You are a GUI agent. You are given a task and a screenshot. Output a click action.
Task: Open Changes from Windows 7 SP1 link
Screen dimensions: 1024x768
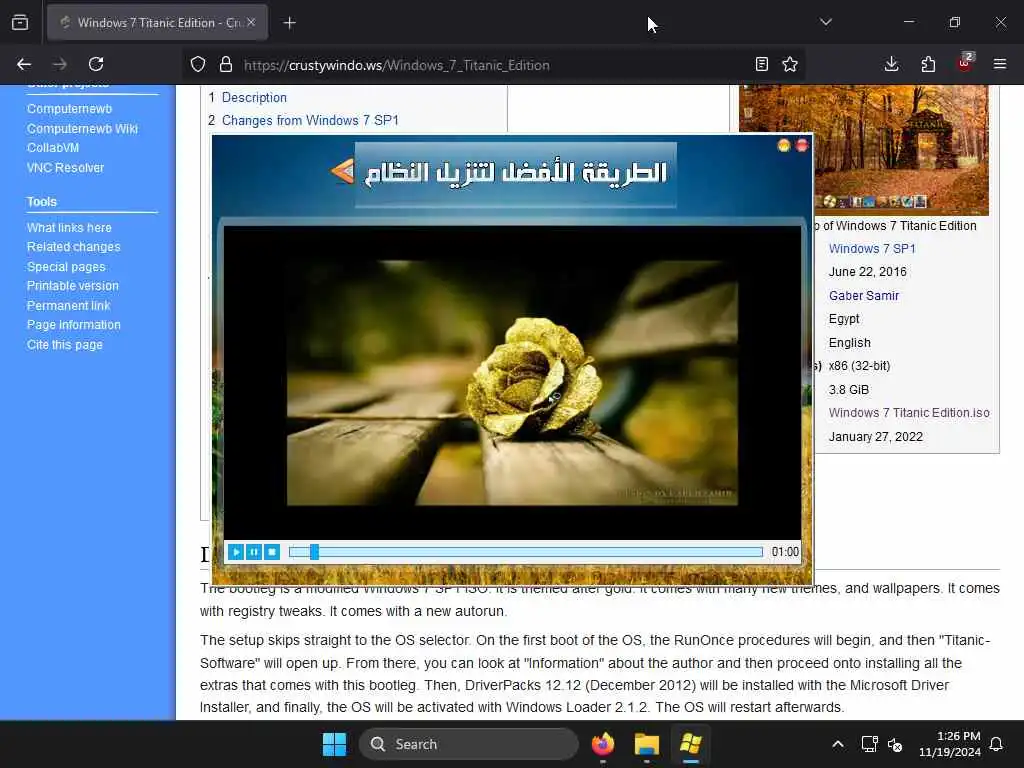coord(310,120)
